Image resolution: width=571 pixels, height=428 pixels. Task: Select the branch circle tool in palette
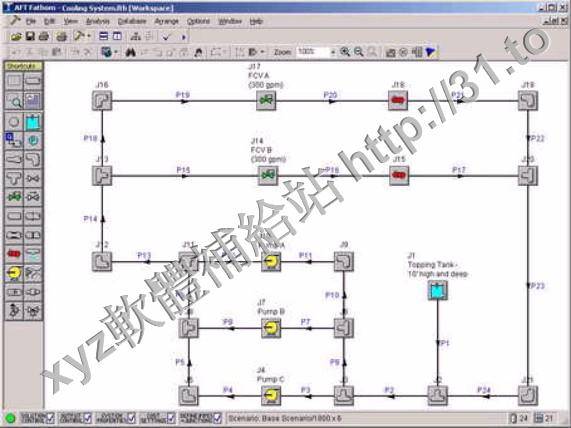[14, 122]
